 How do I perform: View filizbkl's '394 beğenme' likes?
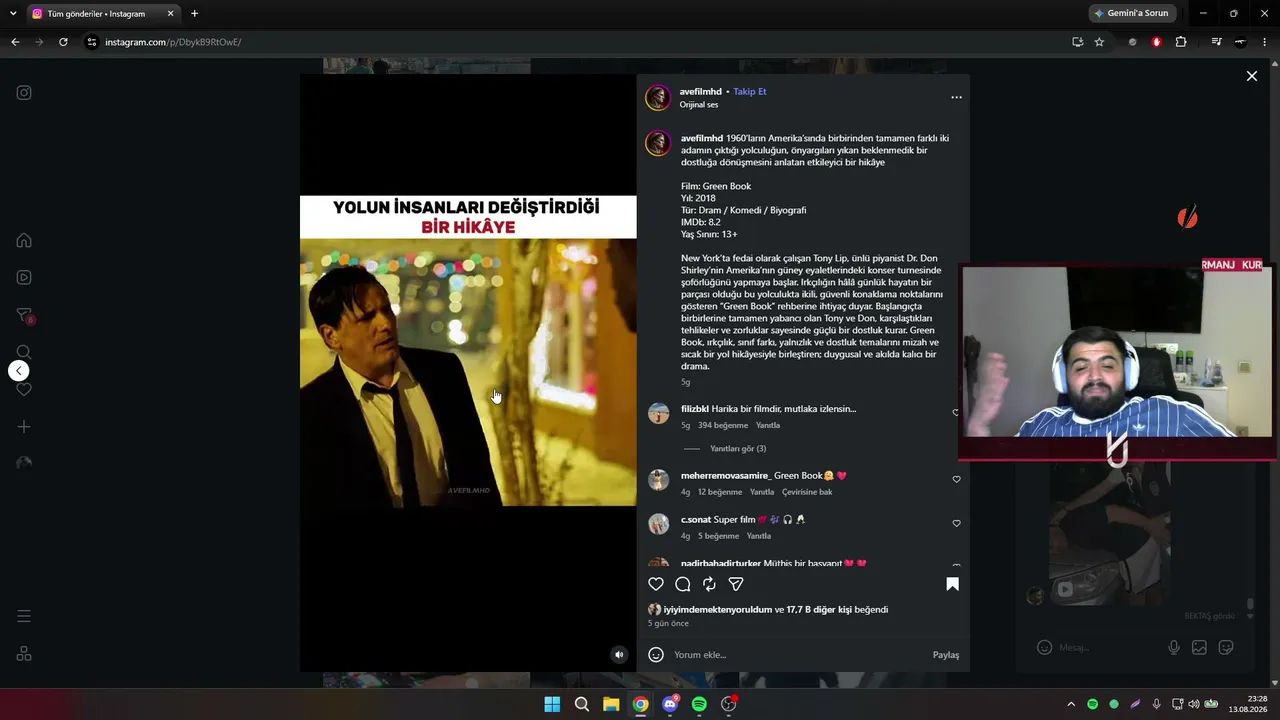(x=723, y=425)
